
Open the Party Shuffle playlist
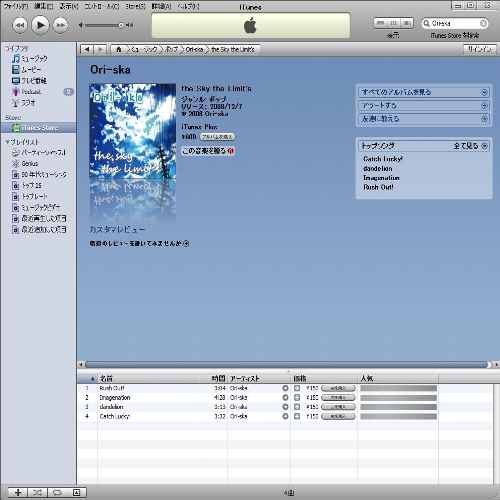pyautogui.click(x=39, y=152)
